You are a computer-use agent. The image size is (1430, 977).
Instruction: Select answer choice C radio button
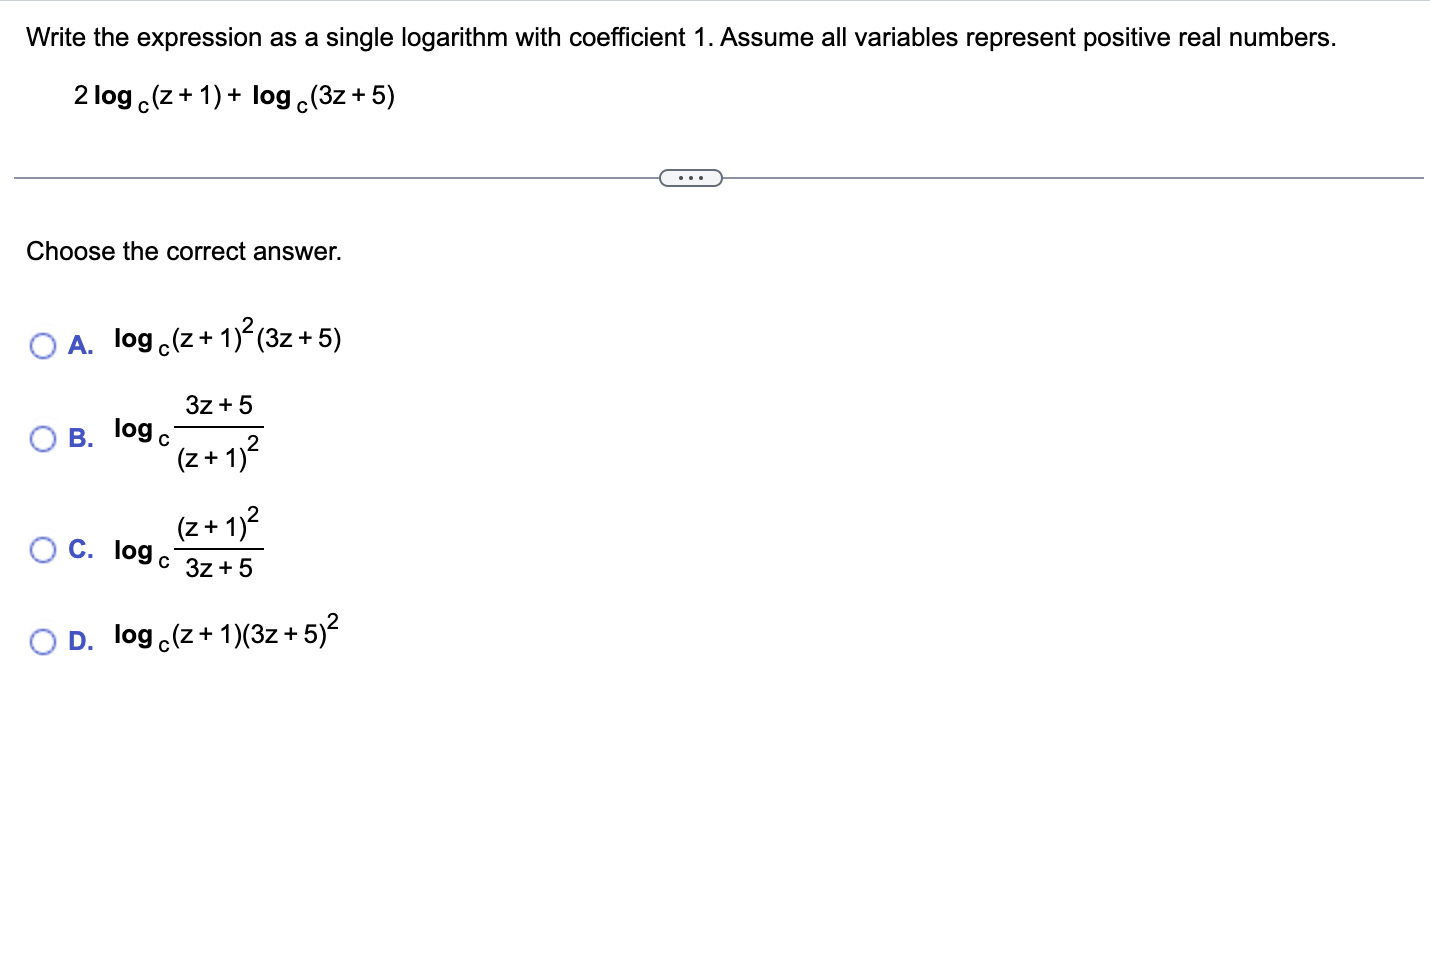(42, 549)
